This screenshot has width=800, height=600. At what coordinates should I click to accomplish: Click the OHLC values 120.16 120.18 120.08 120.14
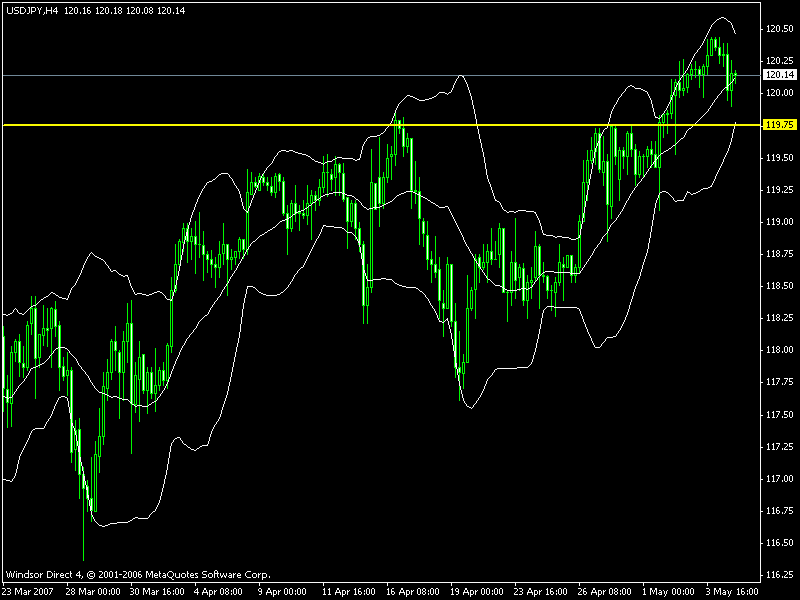124,11
